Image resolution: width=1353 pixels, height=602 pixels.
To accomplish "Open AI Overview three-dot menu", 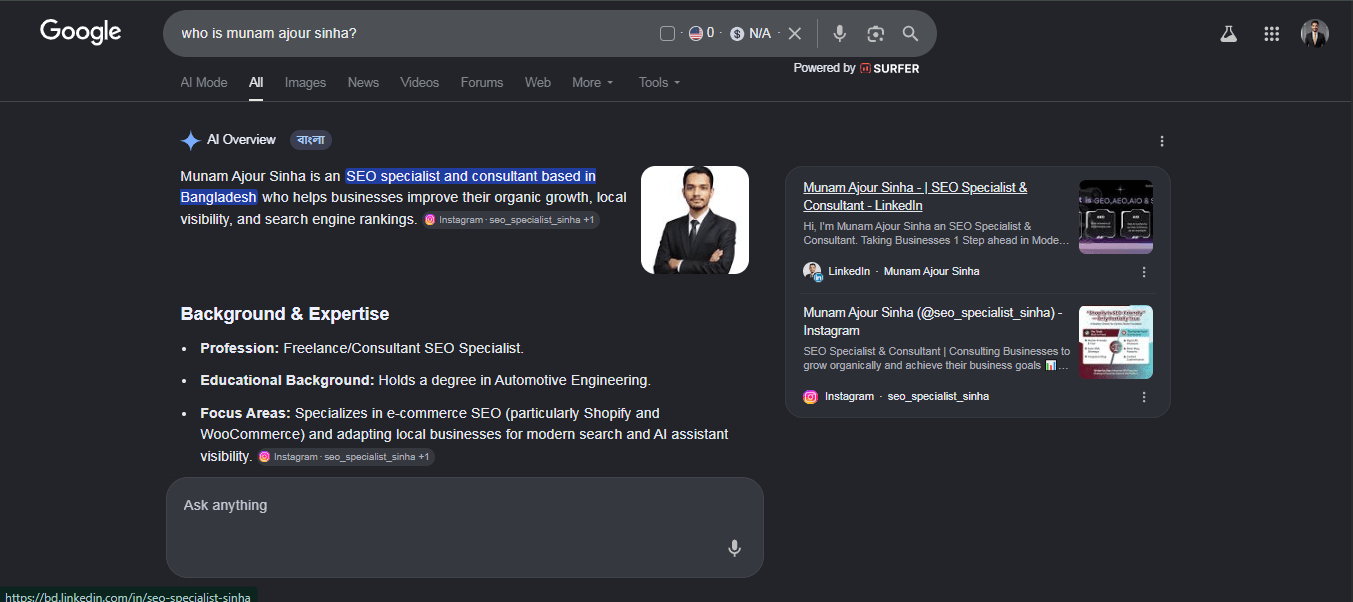I will tap(1162, 141).
